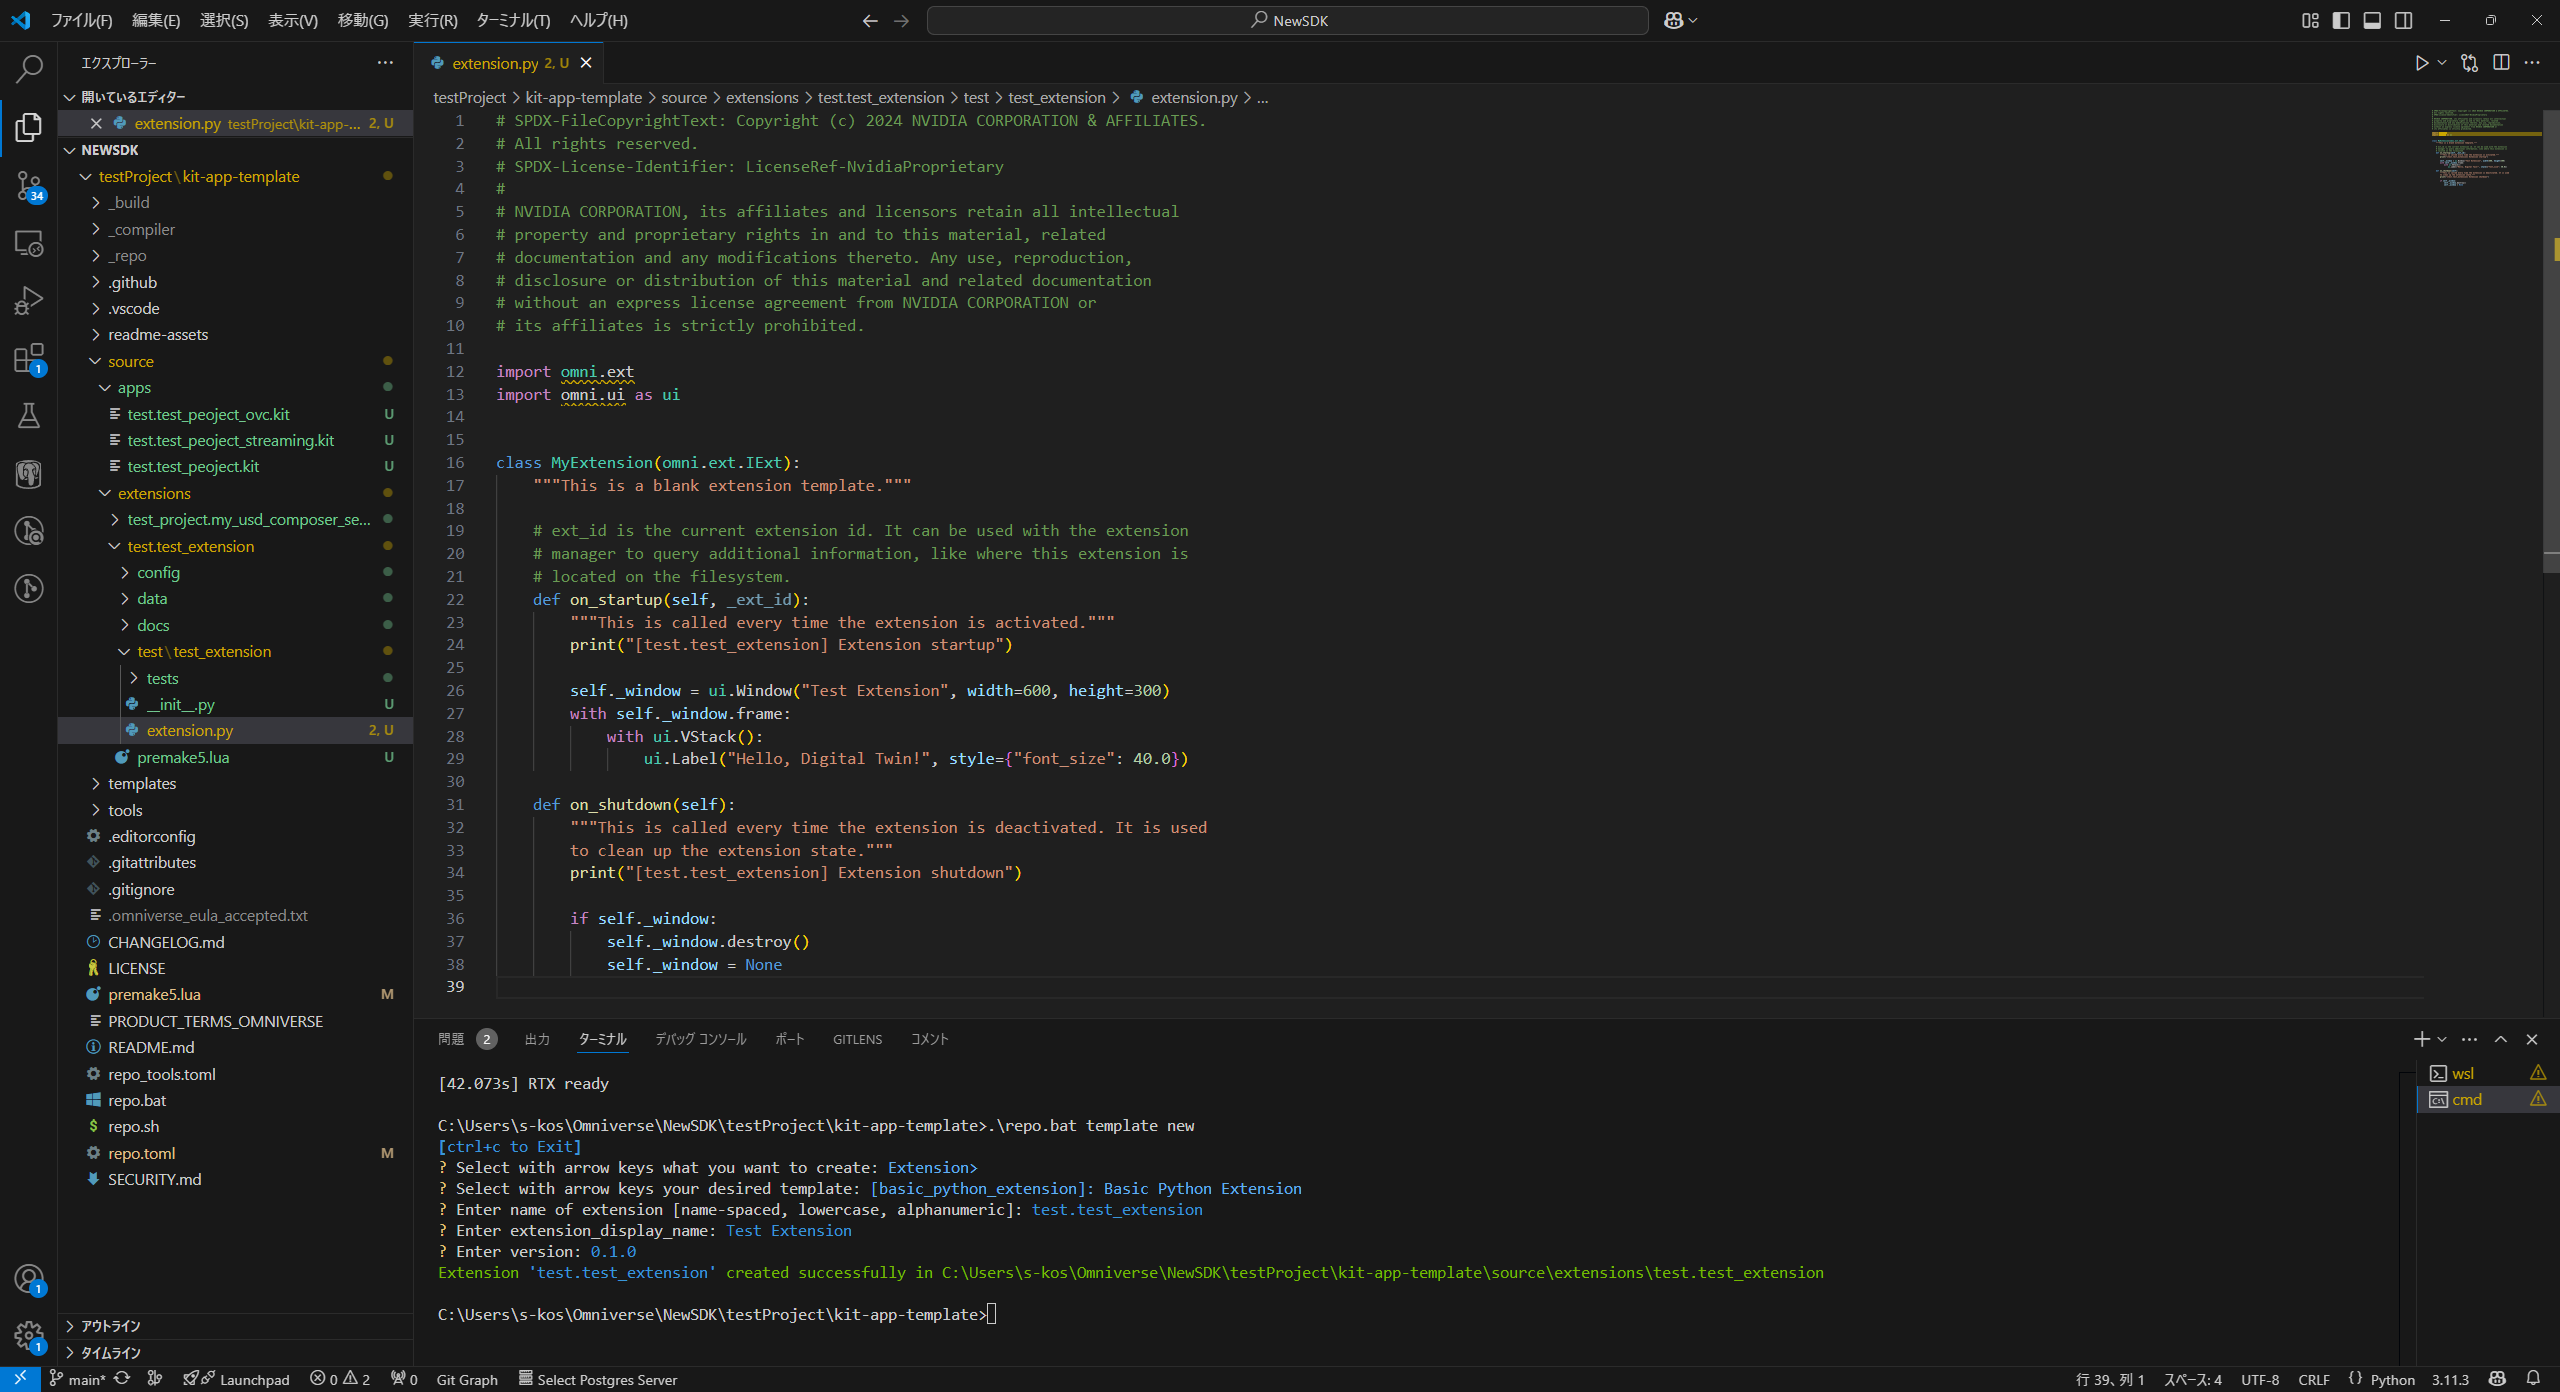
Task: Open the PostgreSQL explorer in the Activity Bar
Action: click(x=28, y=474)
